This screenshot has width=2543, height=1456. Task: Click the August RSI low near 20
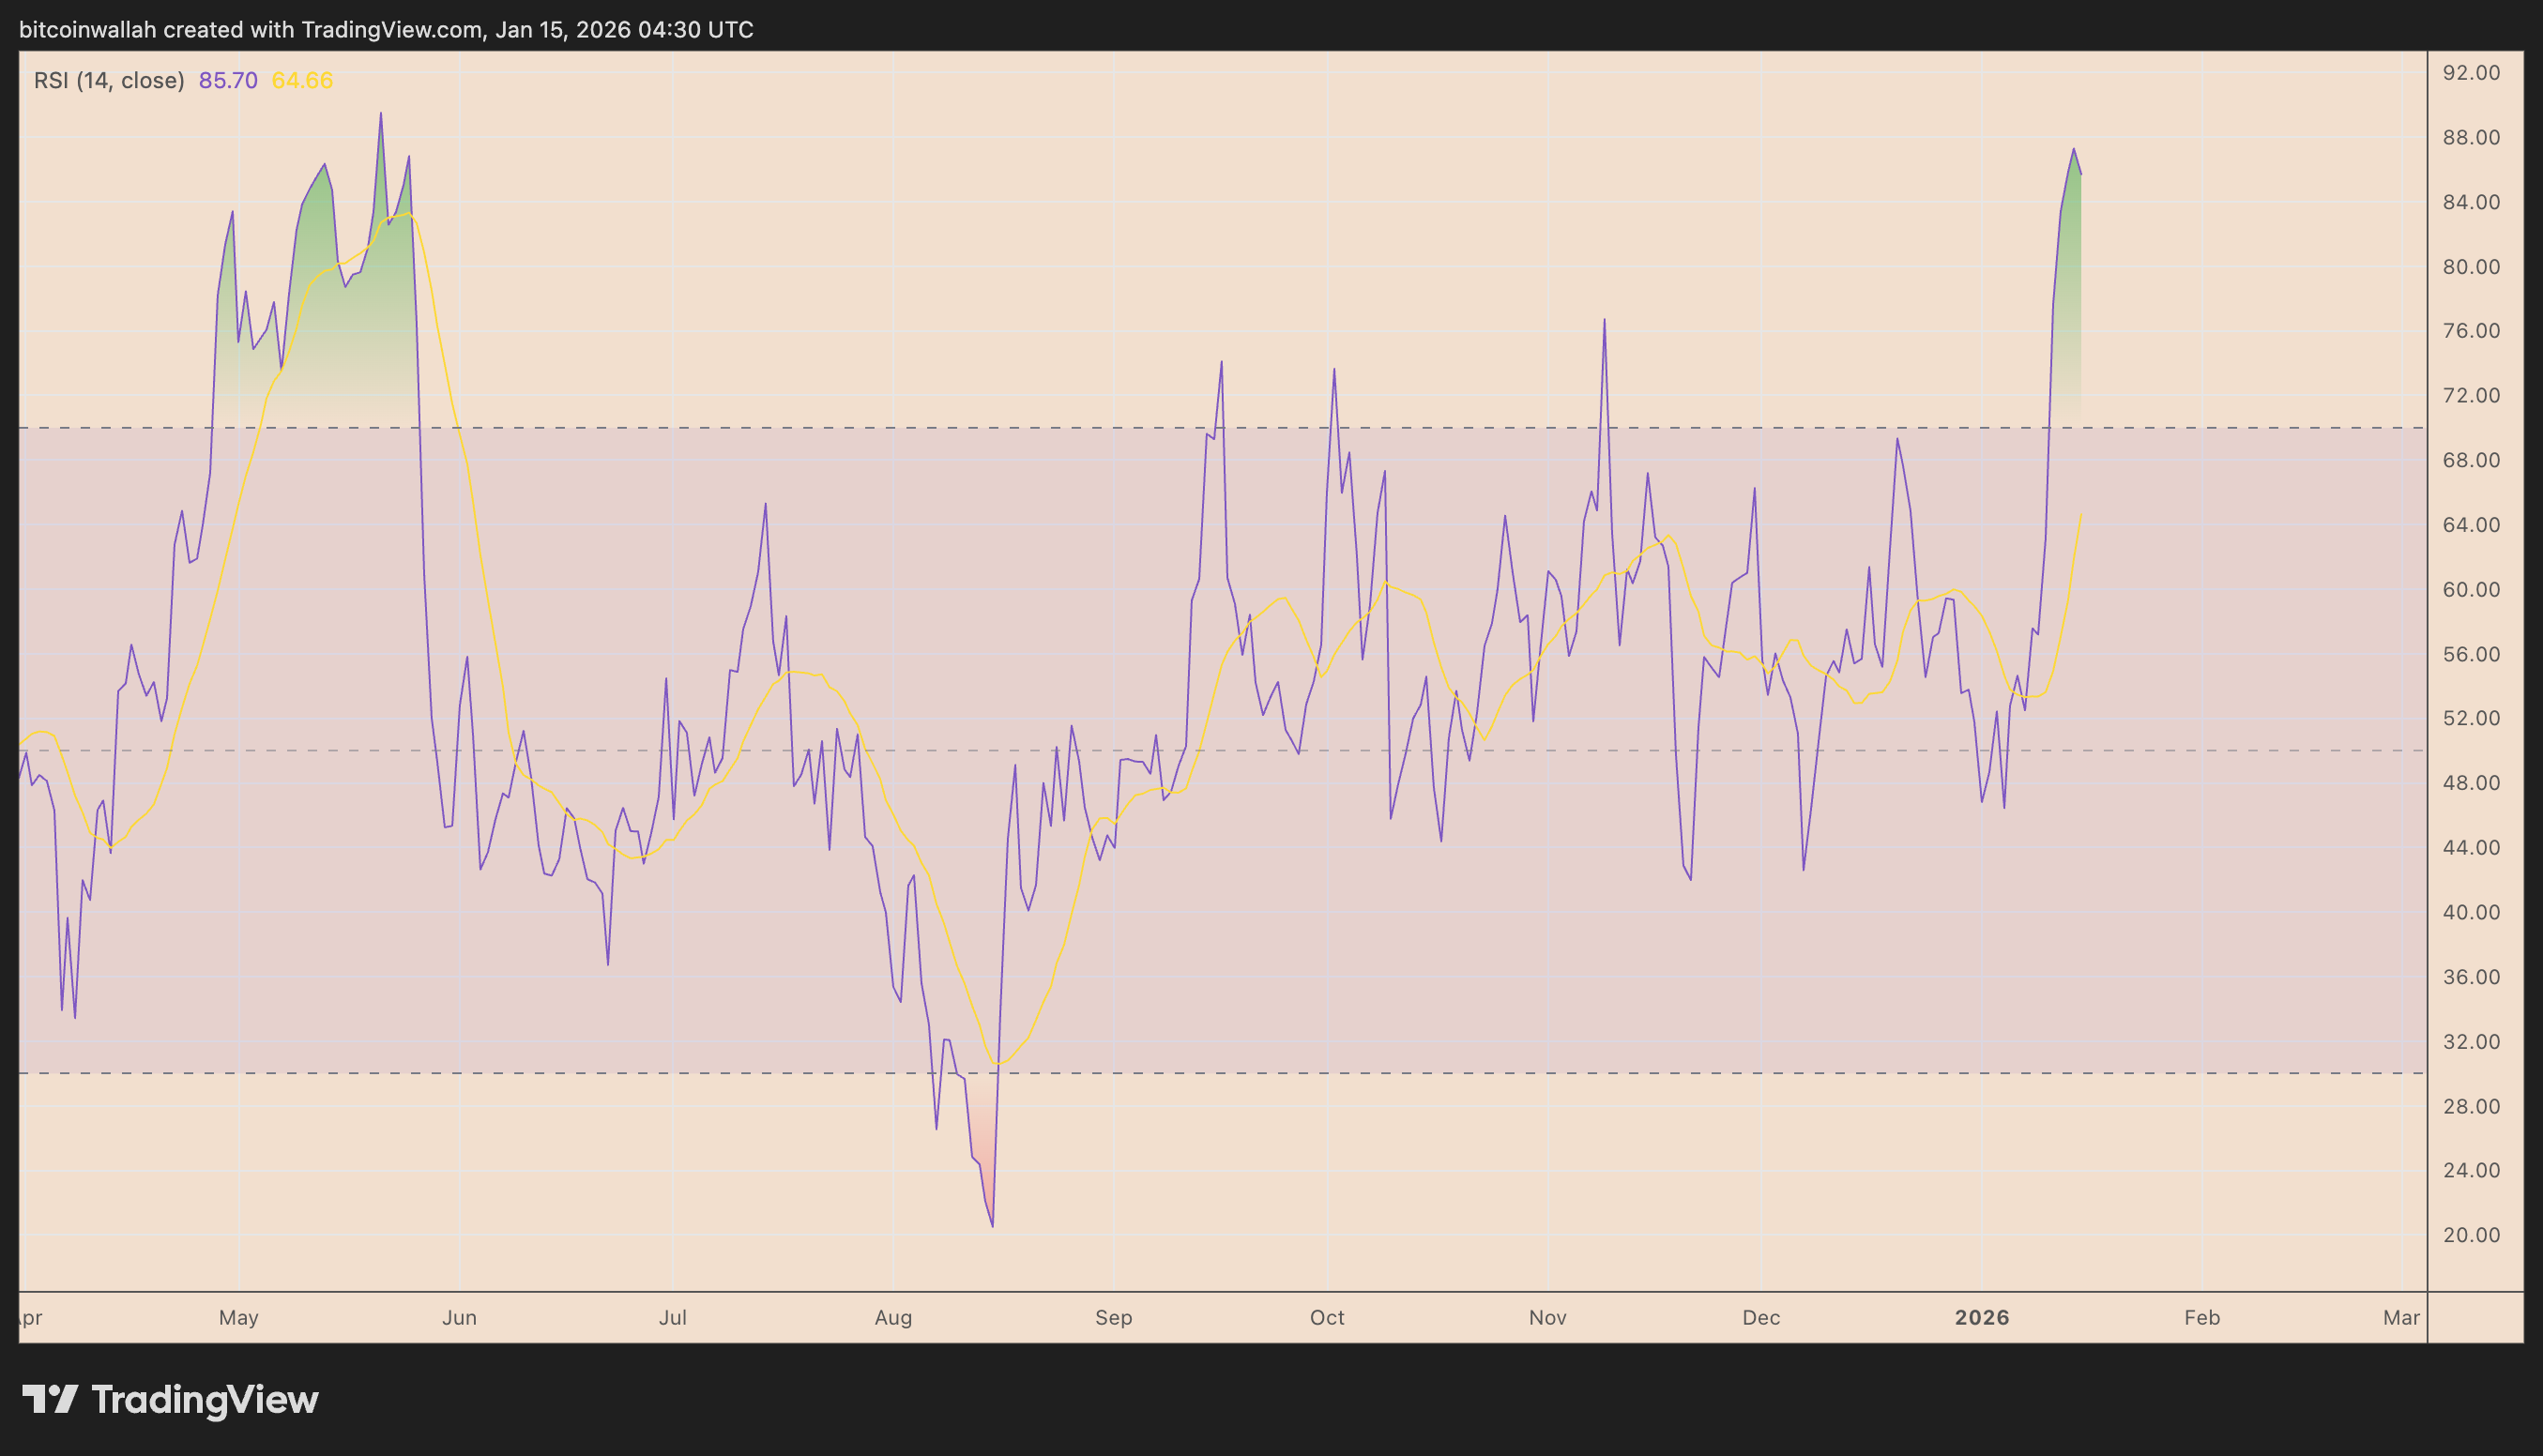992,1224
